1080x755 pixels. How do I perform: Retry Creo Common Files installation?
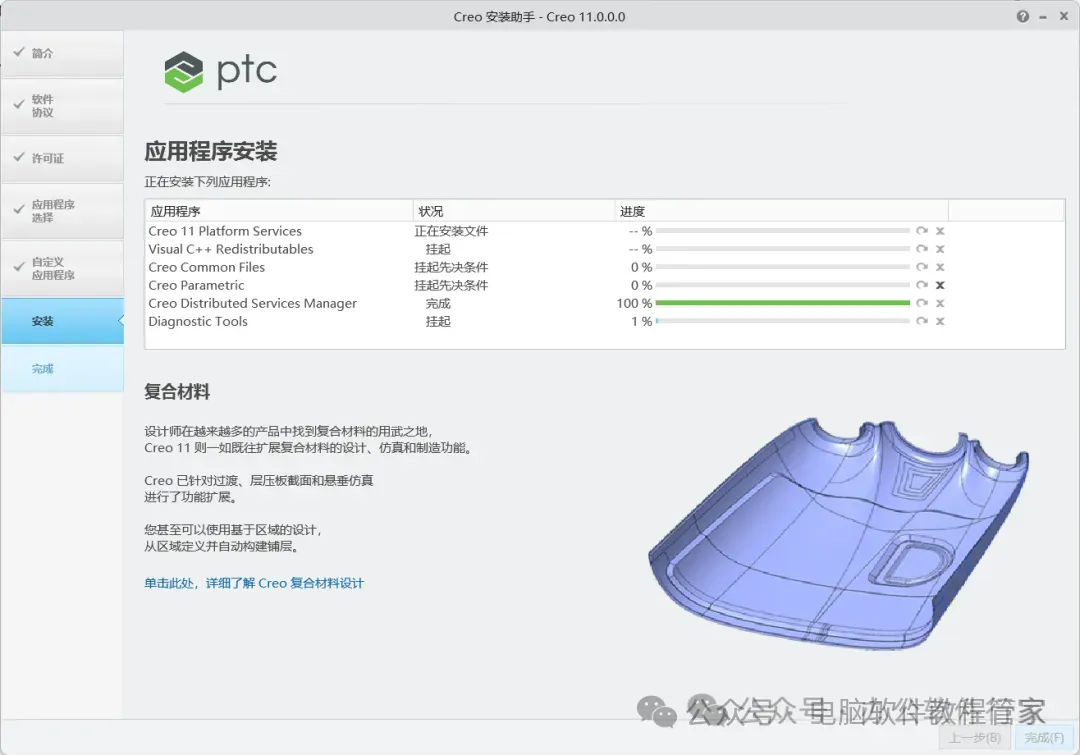pos(922,267)
